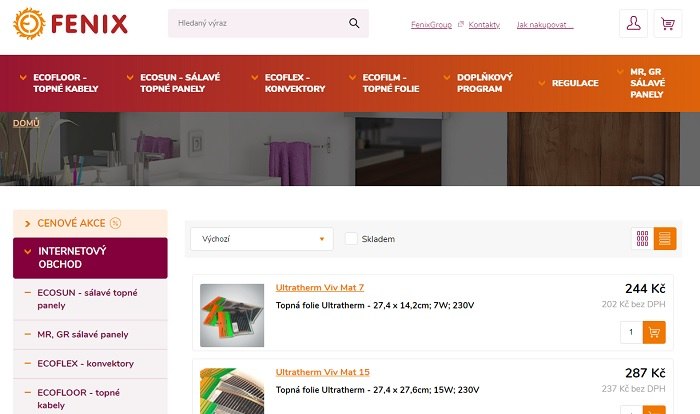The width and height of the screenshot is (700, 414).
Task: Click the 244 Kč price text
Action: coord(645,289)
